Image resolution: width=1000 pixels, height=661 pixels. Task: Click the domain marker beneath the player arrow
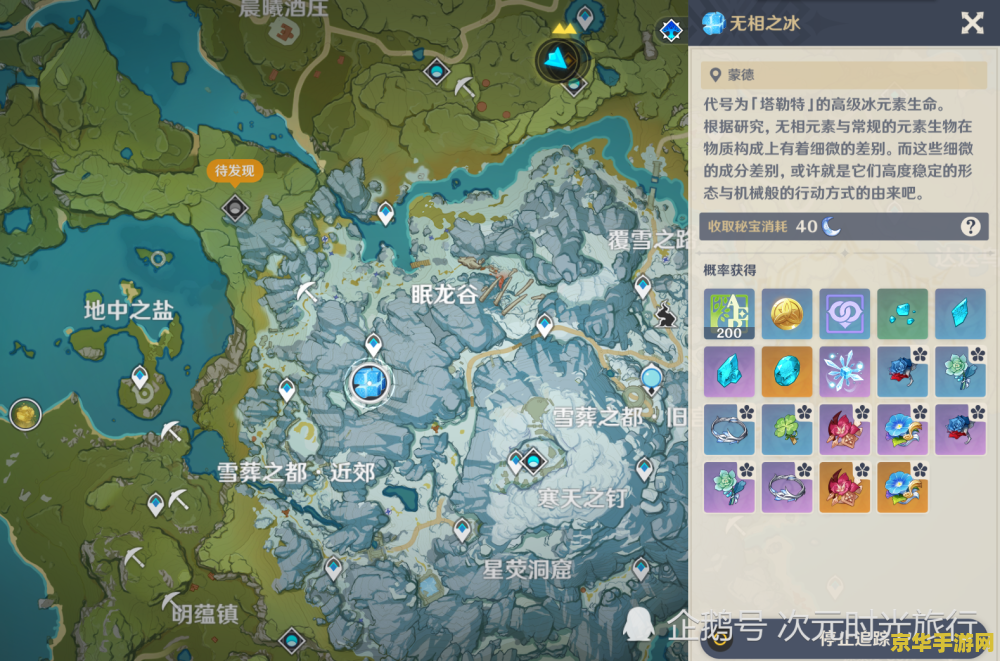click(x=574, y=84)
